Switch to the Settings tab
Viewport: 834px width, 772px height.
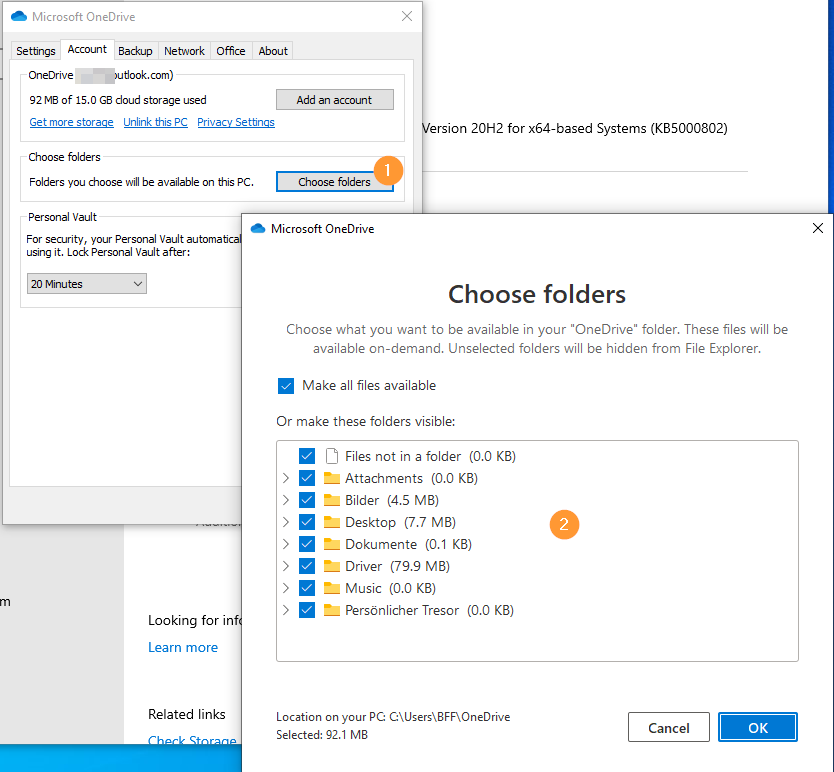tap(36, 51)
